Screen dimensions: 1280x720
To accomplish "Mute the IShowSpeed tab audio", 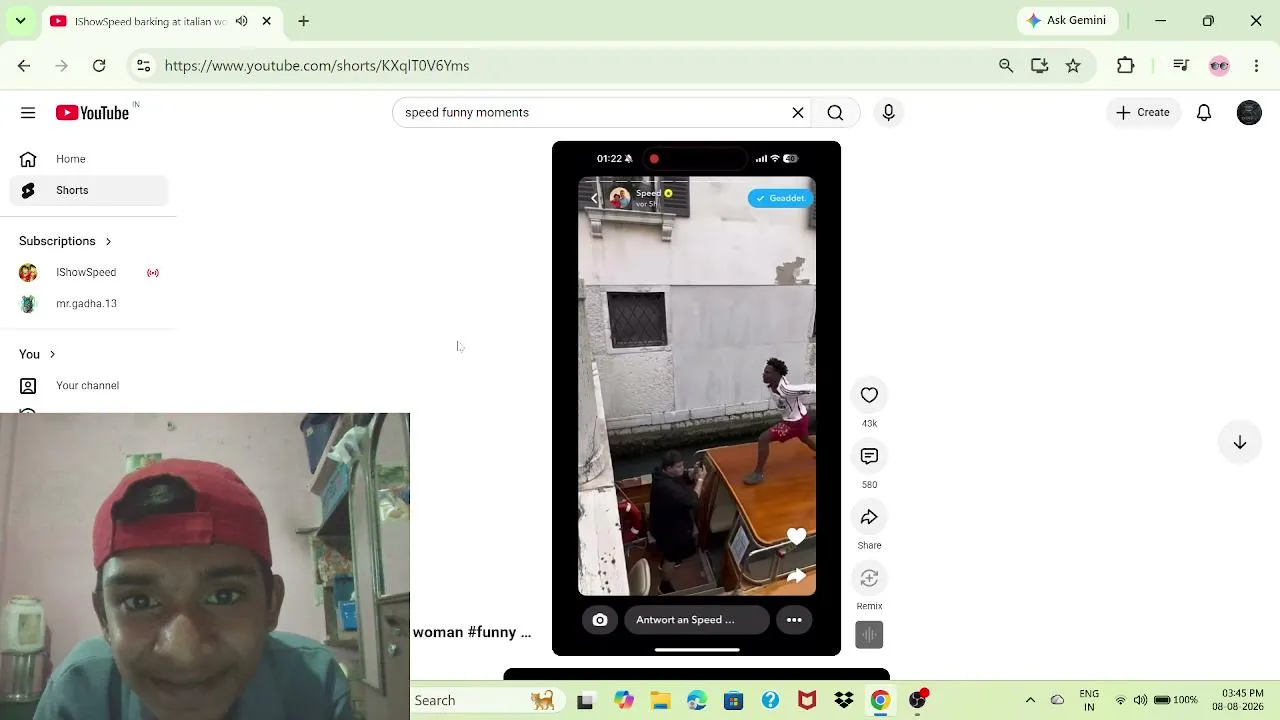I will pos(241,21).
